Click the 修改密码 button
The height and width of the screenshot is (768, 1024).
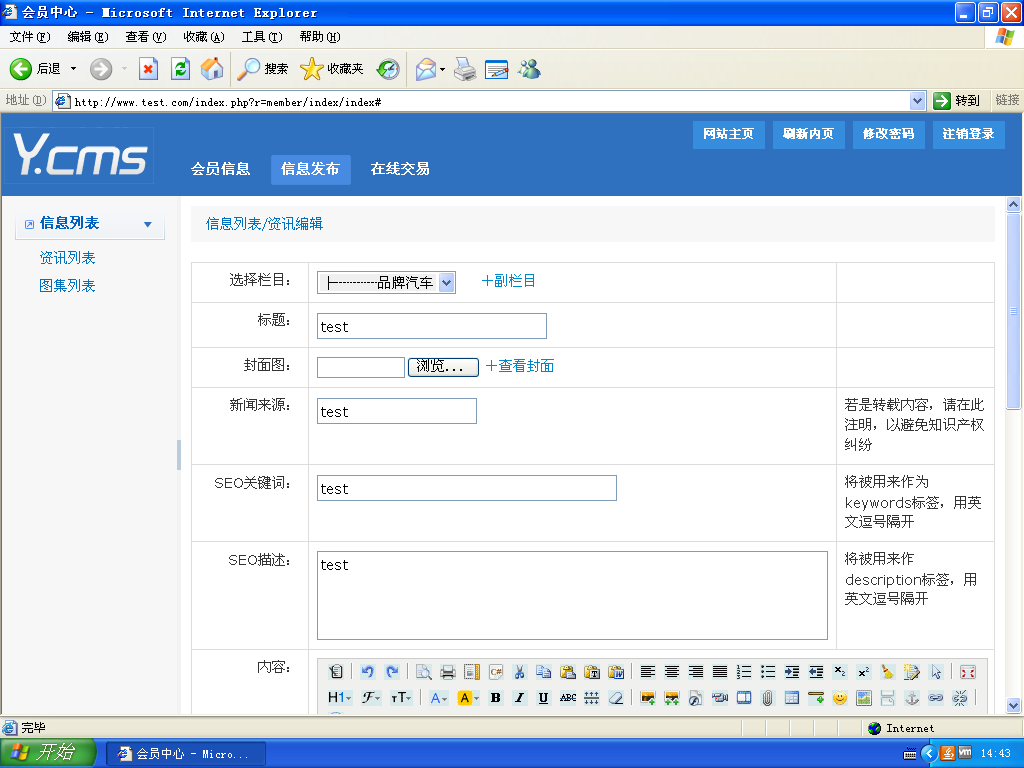tap(888, 134)
